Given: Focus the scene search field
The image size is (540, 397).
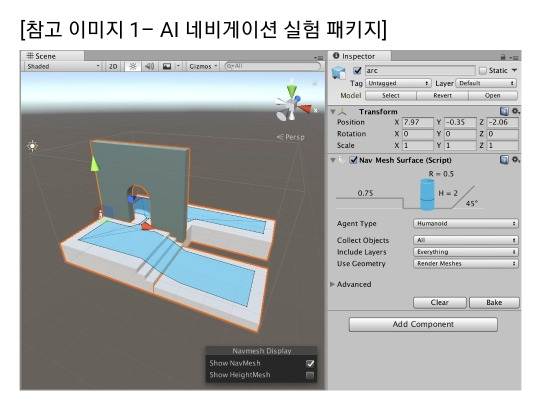Looking at the screenshot, I should click(273, 66).
